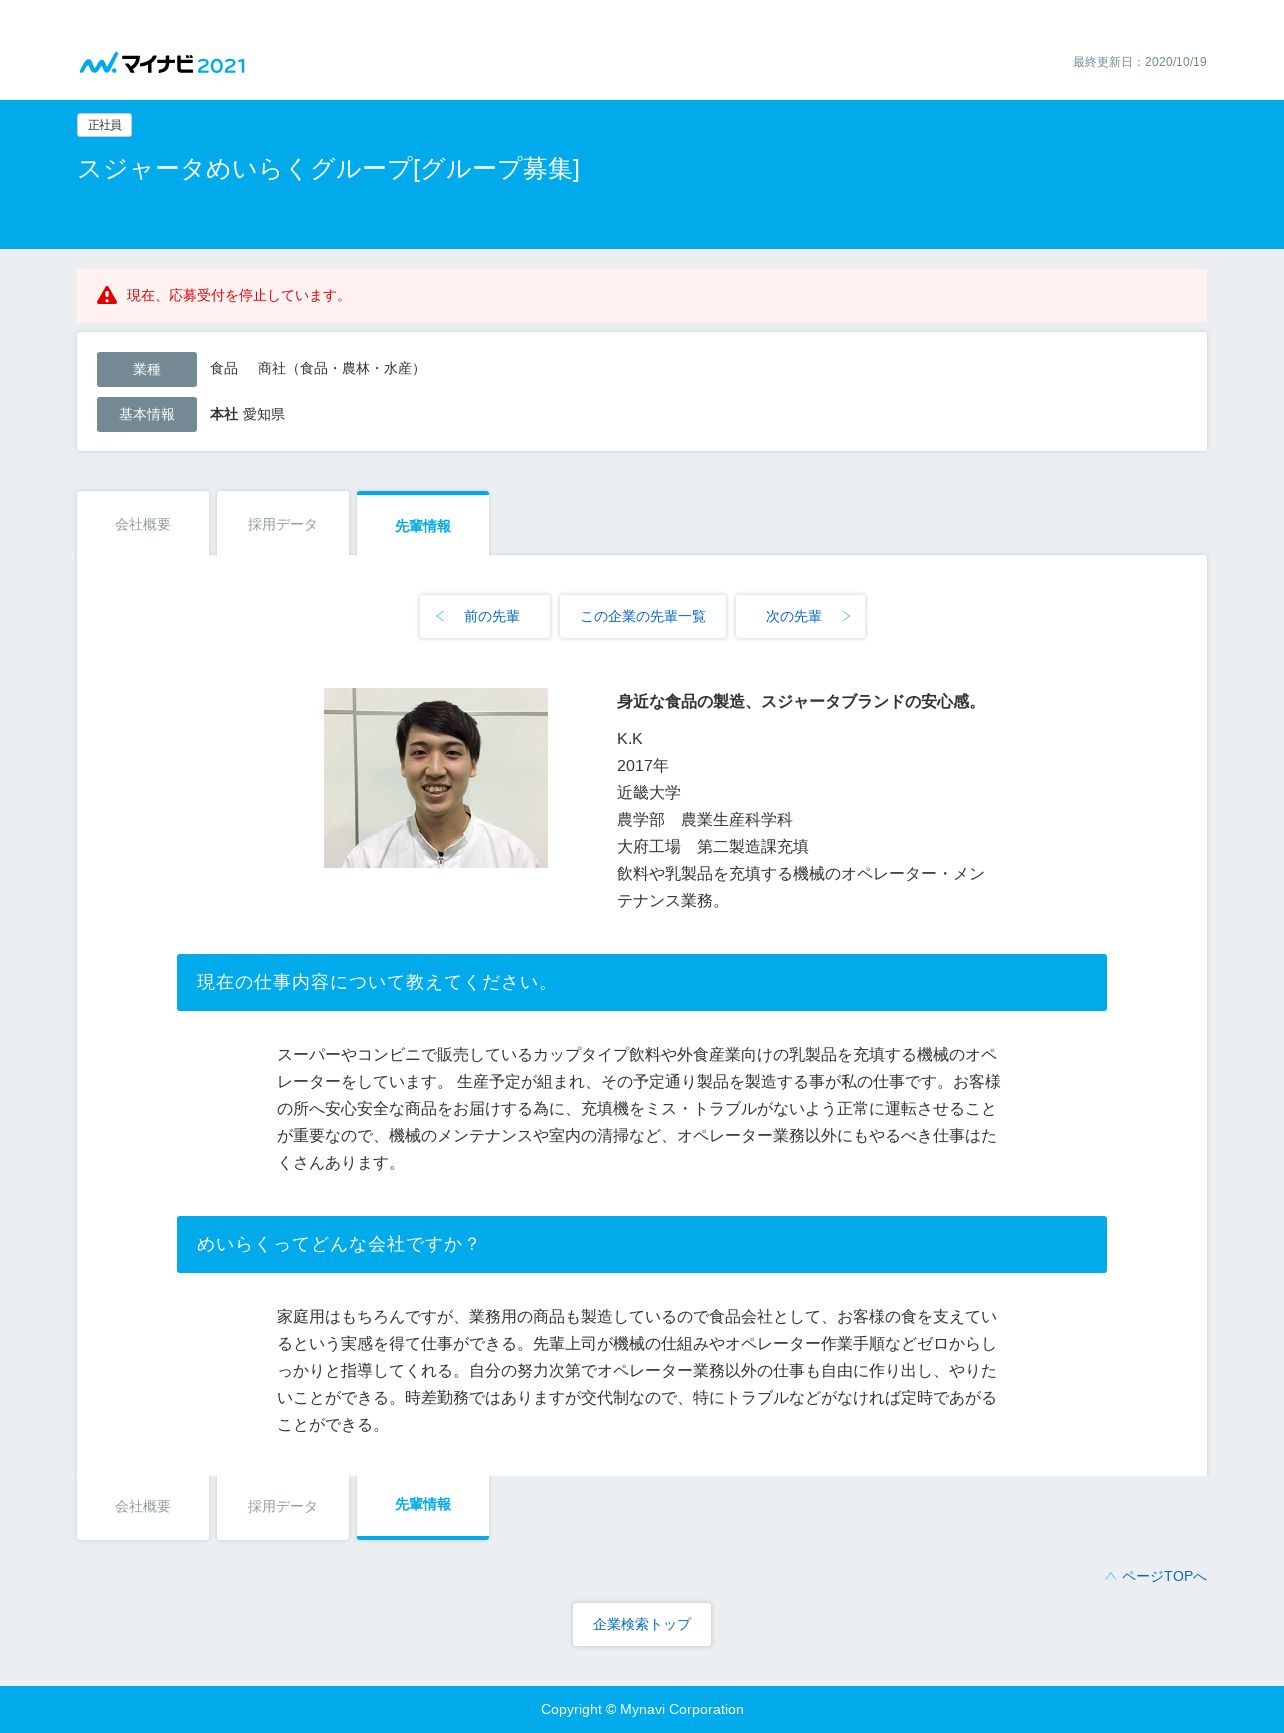Click the 現在、応募受付を停止しています notice
1284x1733 pixels.
pos(642,295)
